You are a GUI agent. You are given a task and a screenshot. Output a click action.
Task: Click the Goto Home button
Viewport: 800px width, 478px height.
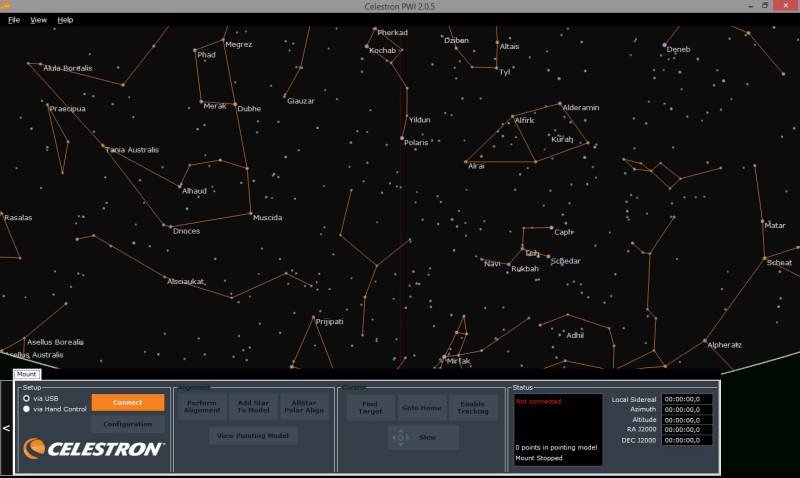(421, 407)
